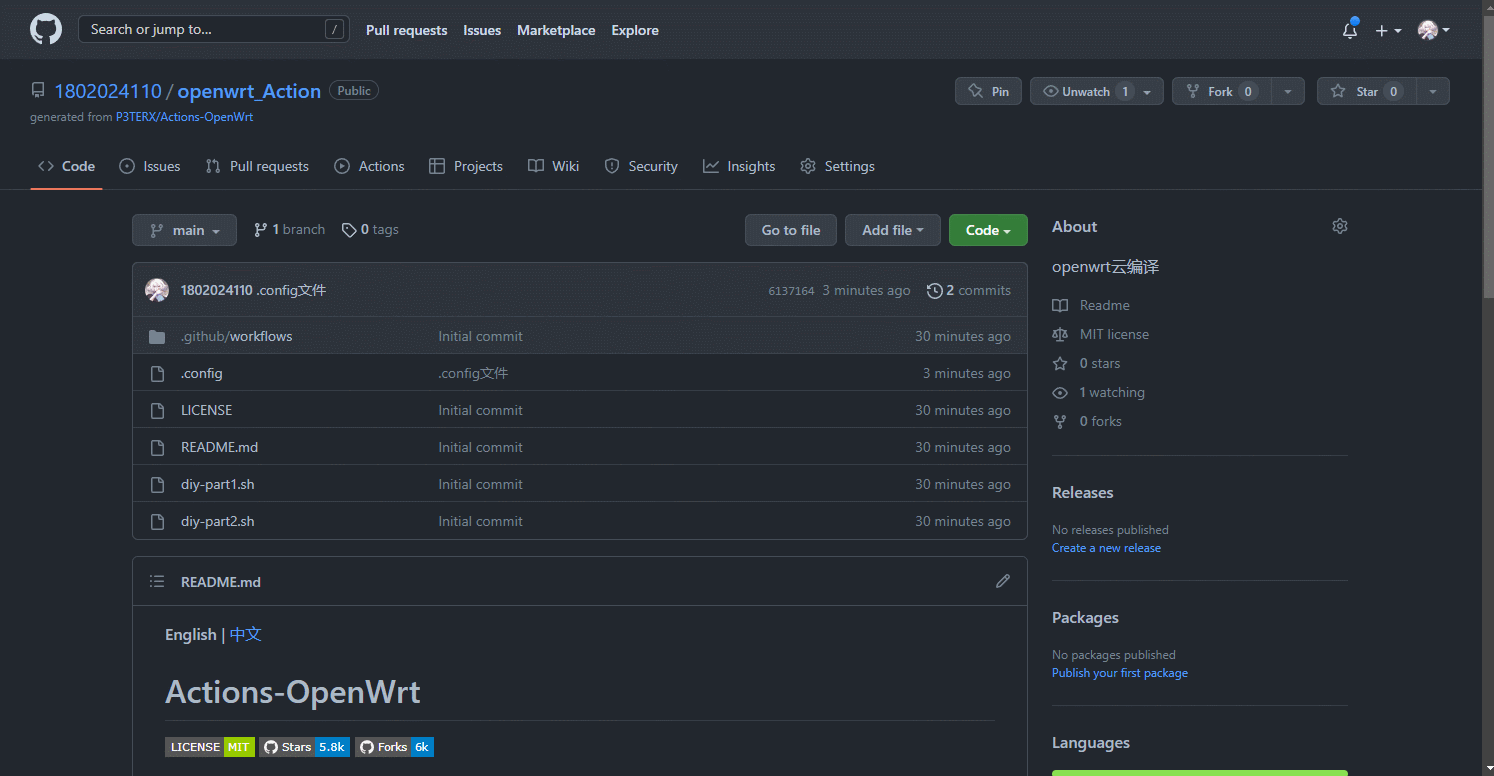Open the Settings tab

(838, 166)
